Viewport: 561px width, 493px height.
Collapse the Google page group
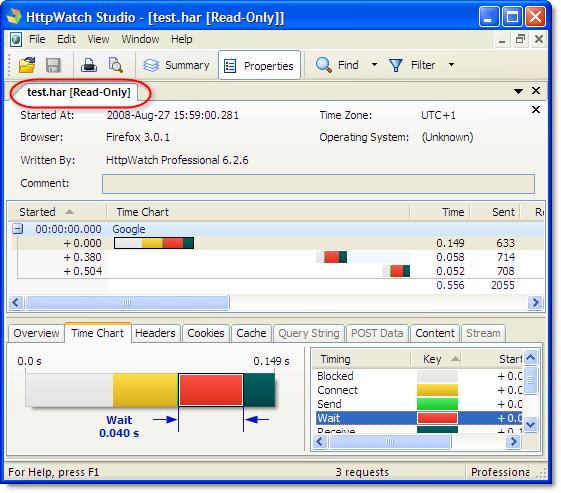[x=18, y=229]
